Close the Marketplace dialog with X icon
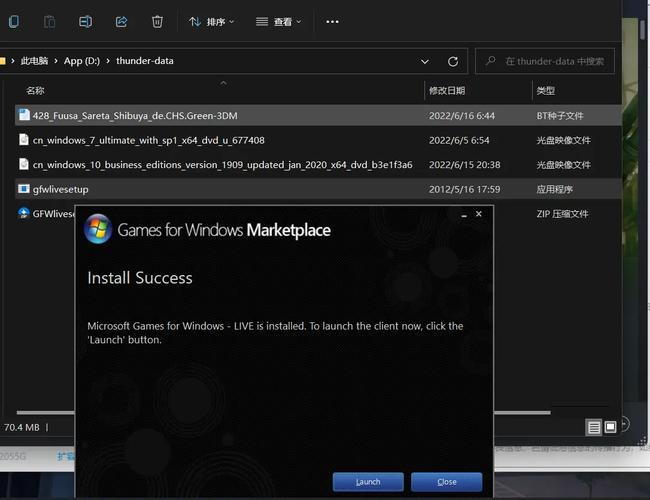This screenshot has height=500, width=650. click(479, 214)
